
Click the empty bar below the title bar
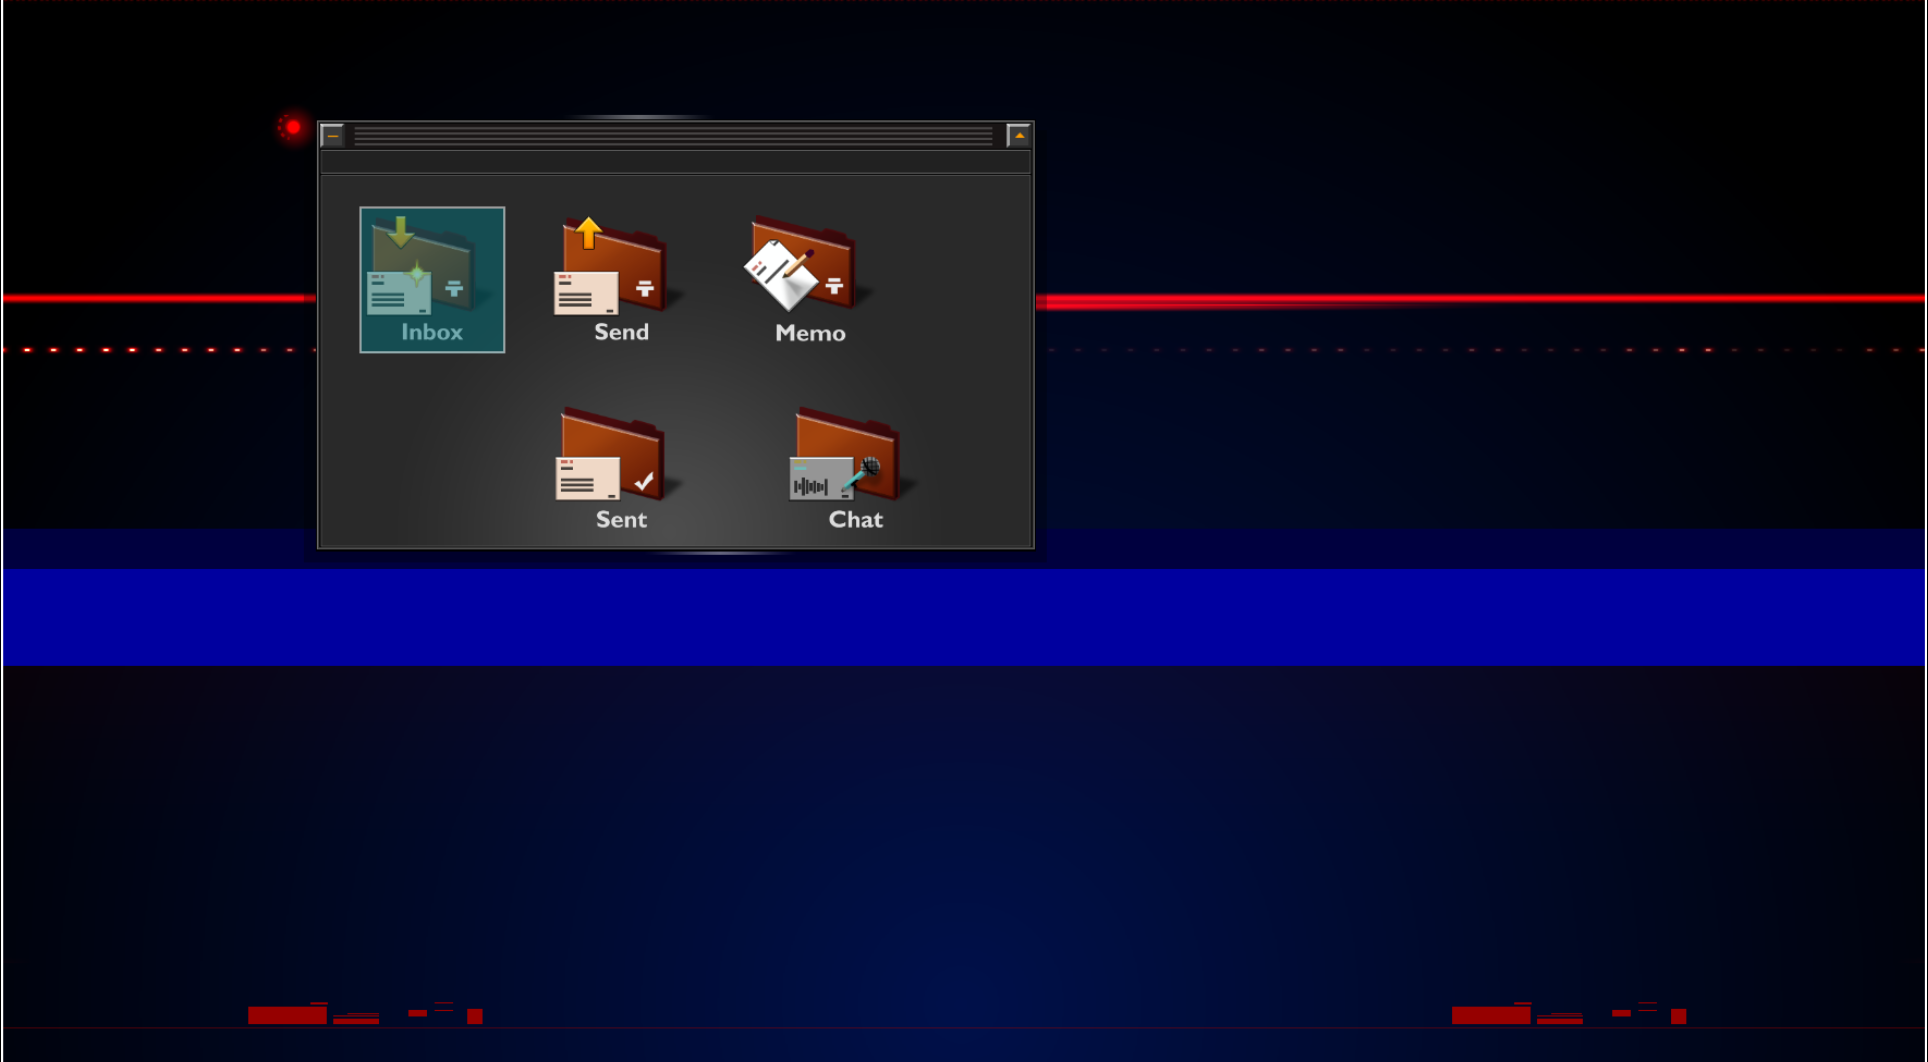pyautogui.click(x=674, y=162)
